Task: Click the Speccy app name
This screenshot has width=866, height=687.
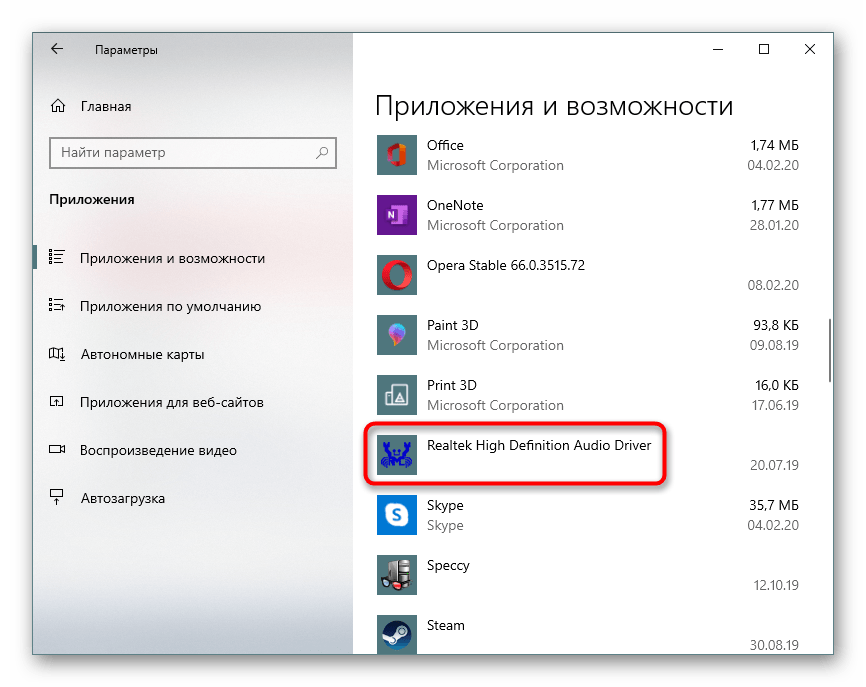Action: [x=448, y=566]
